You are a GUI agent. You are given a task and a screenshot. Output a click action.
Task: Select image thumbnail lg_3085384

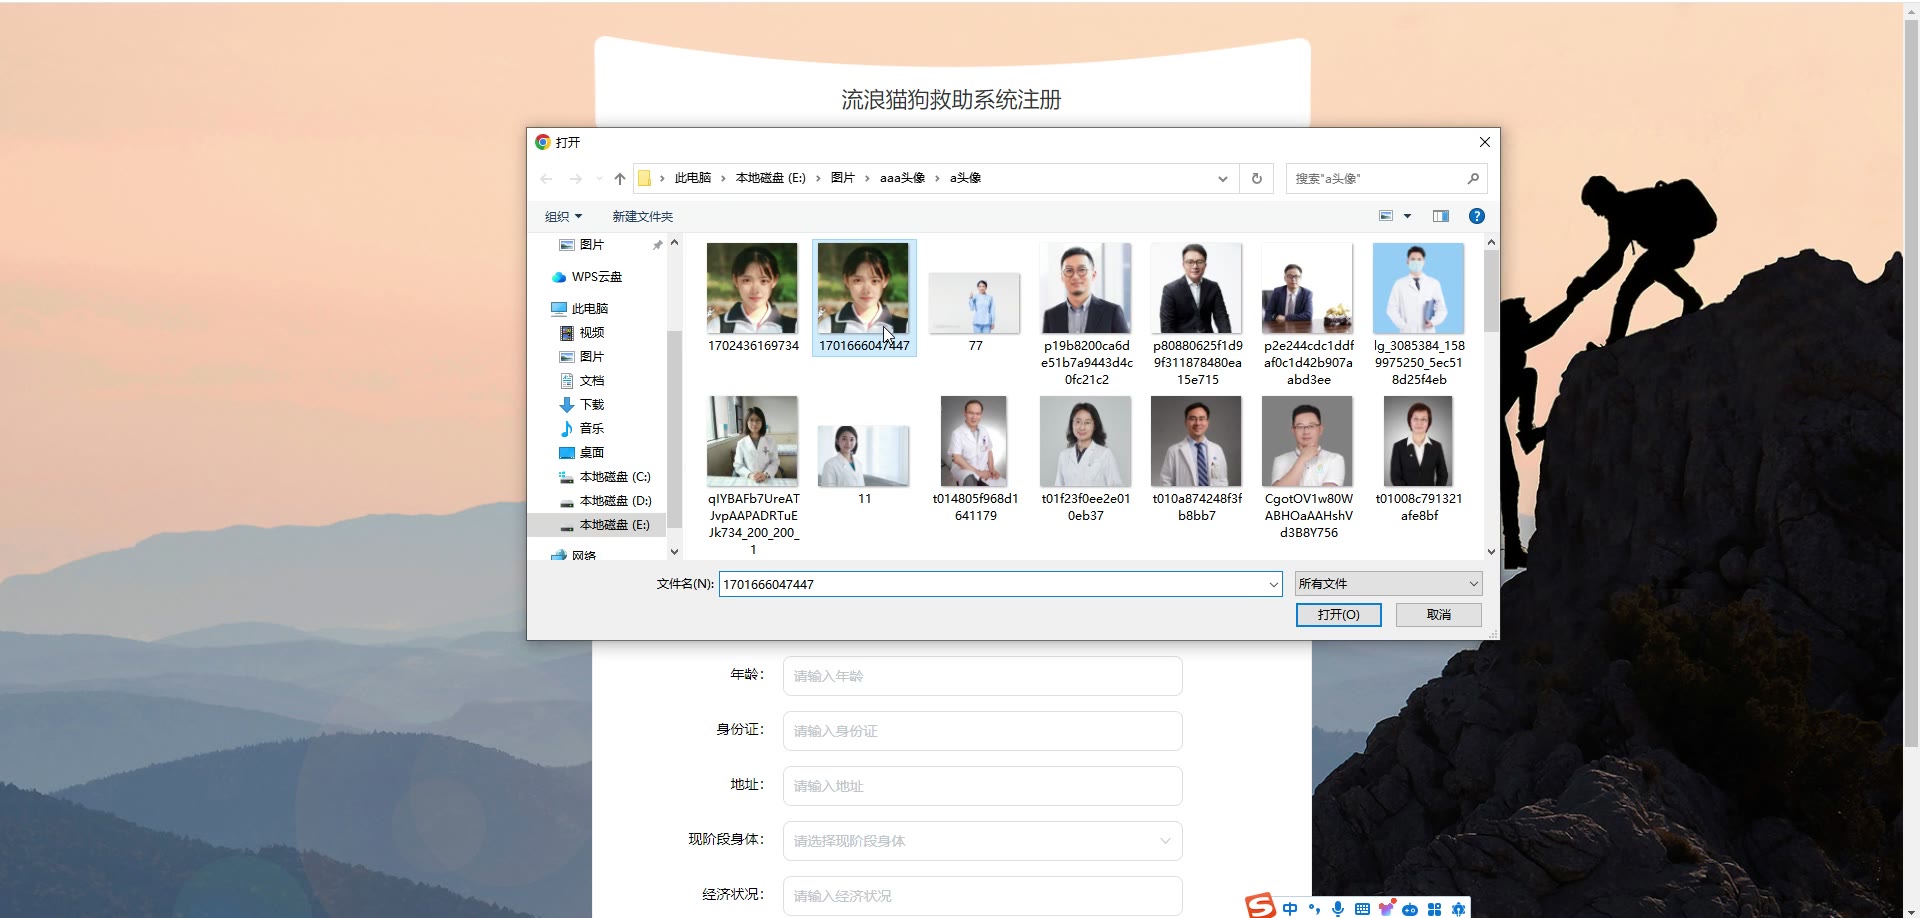1418,289
